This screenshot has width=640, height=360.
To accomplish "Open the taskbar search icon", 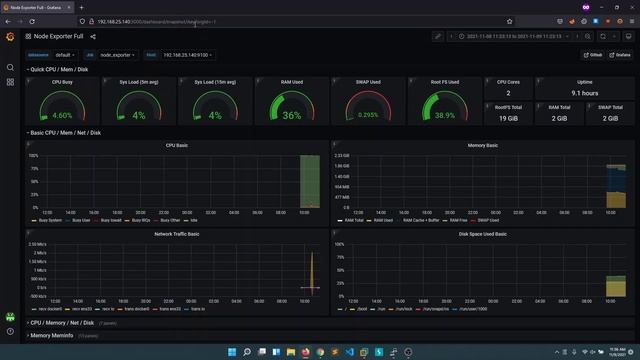I will pyautogui.click(x=247, y=352).
